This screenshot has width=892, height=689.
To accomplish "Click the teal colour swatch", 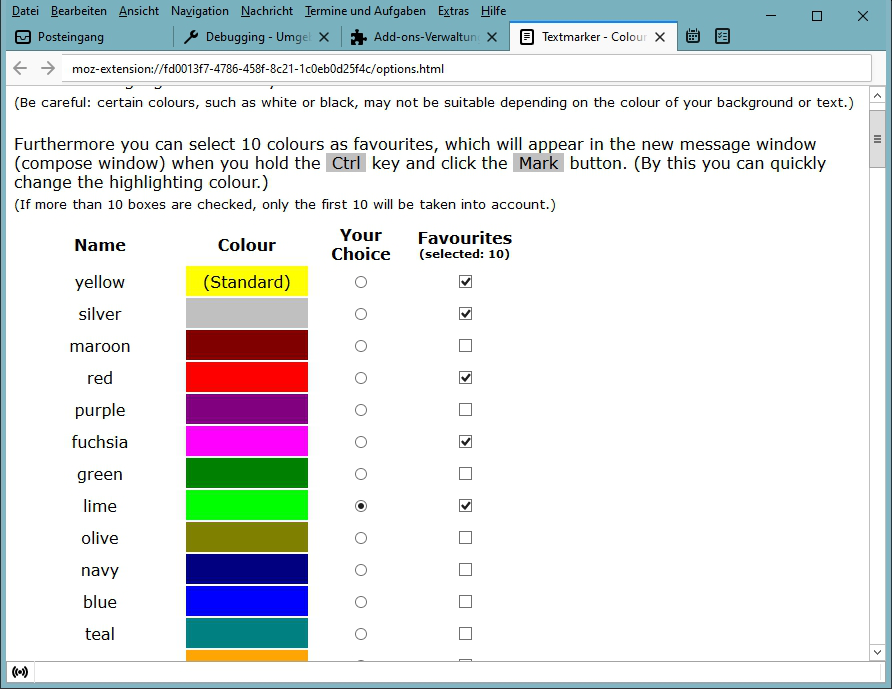I will pyautogui.click(x=247, y=633).
